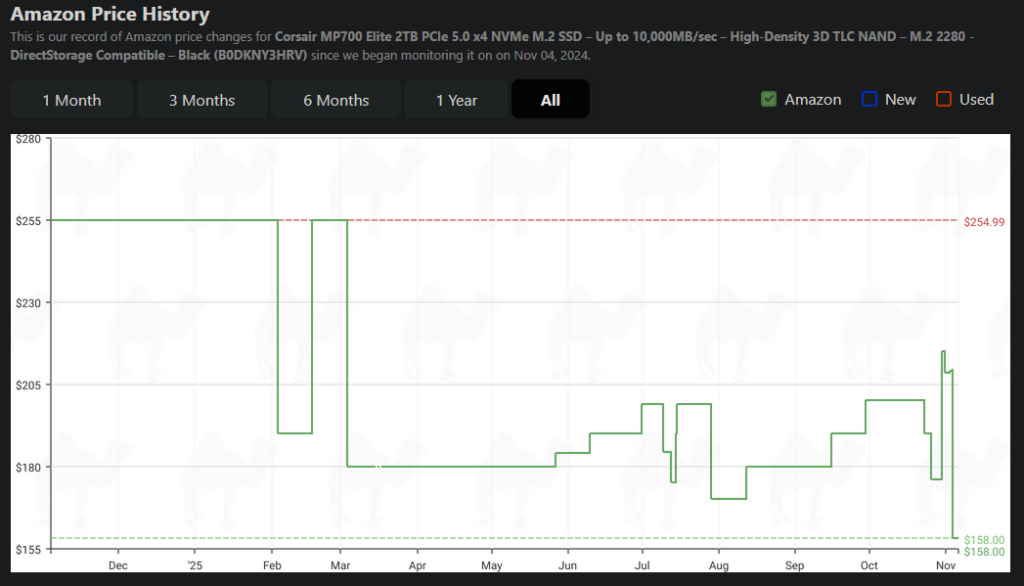Click the $280 y-axis label

[27, 138]
